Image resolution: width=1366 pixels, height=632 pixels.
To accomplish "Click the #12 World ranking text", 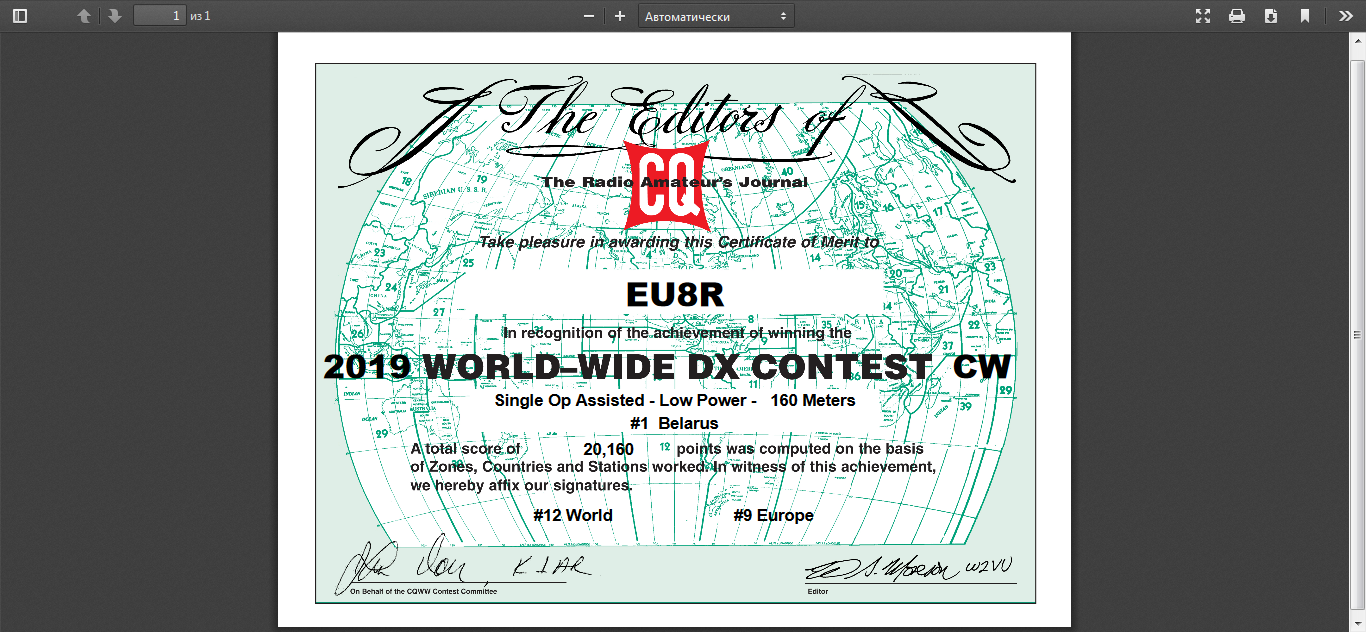I will coord(572,515).
